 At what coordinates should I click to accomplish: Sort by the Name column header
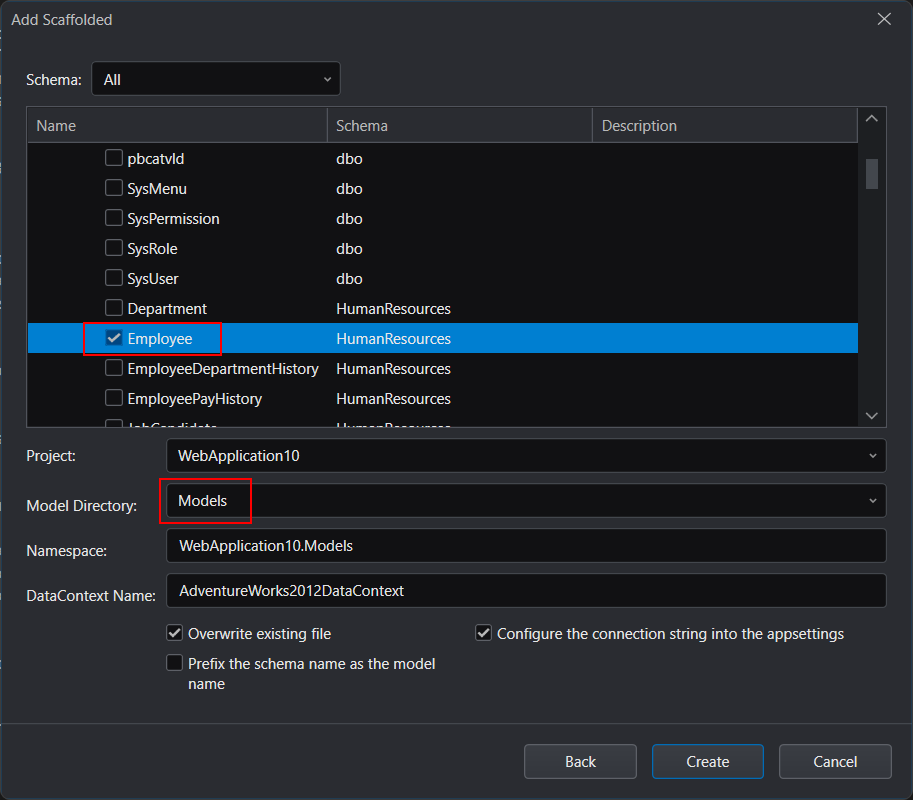[x=177, y=126]
